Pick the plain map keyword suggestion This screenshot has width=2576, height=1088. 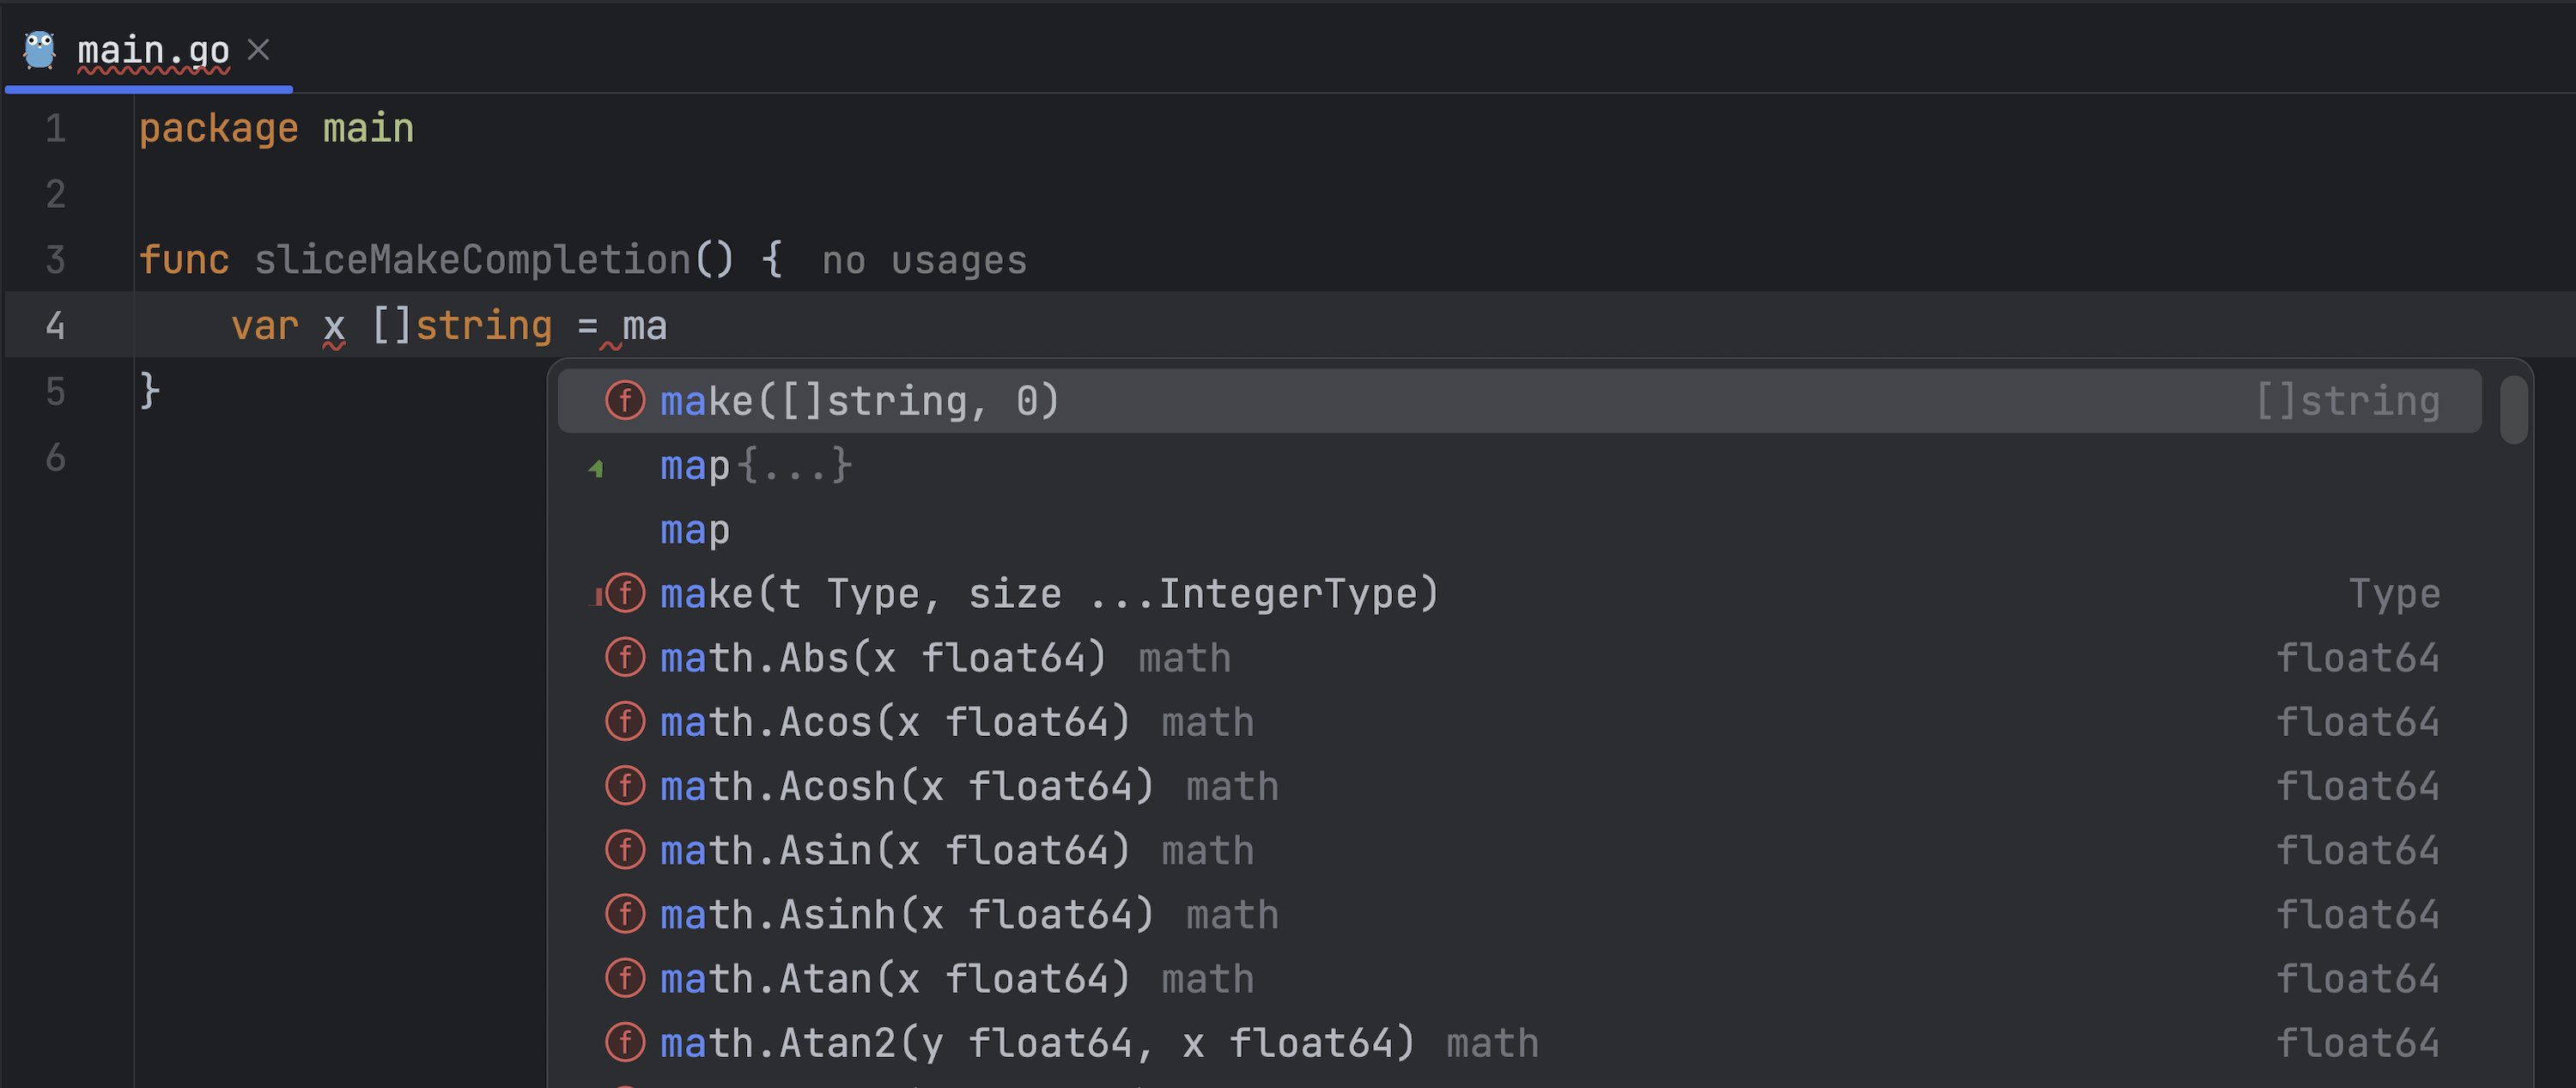coord(694,530)
